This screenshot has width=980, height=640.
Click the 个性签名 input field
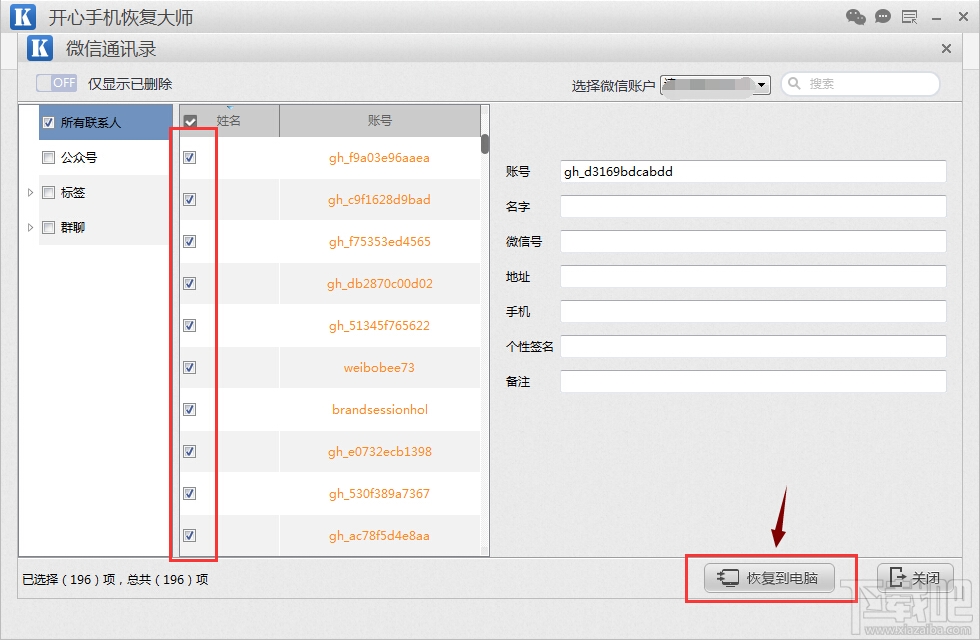[753, 346]
